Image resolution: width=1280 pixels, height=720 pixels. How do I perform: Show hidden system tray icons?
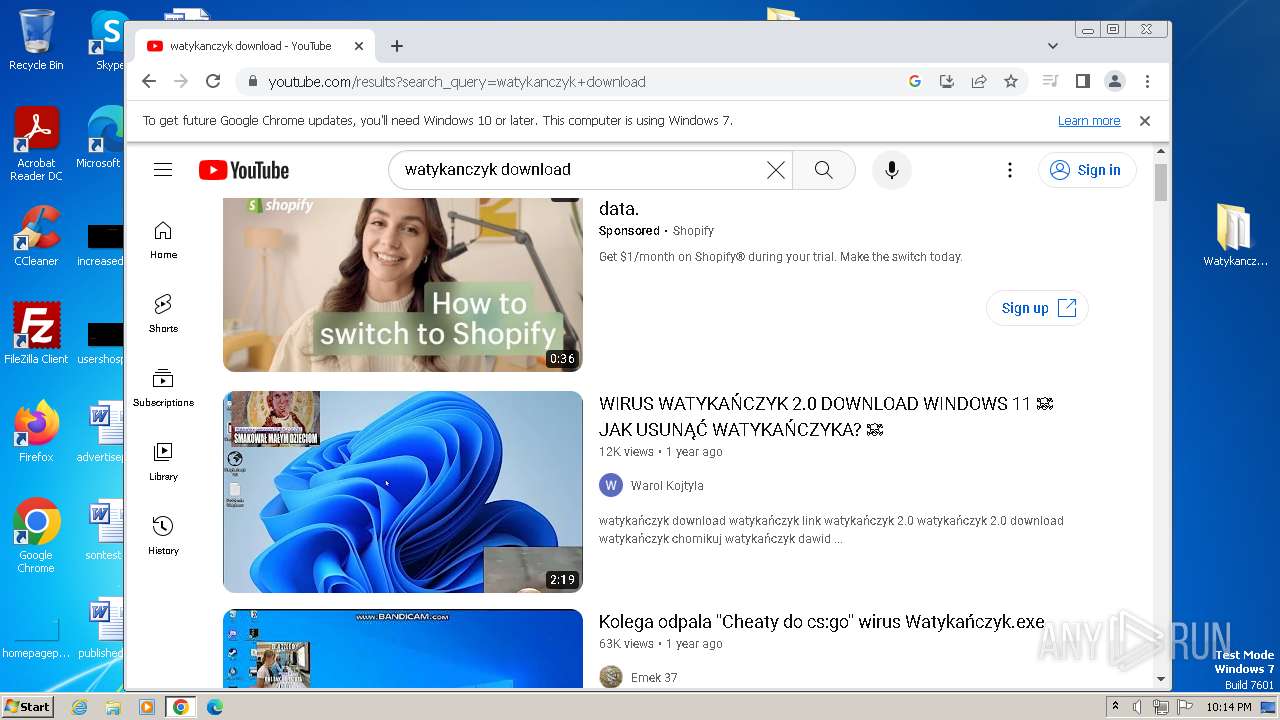point(1116,707)
